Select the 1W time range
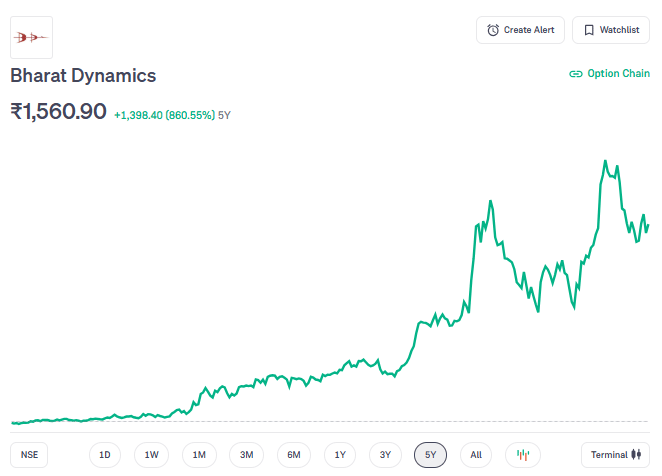662x476 pixels. tap(151, 455)
